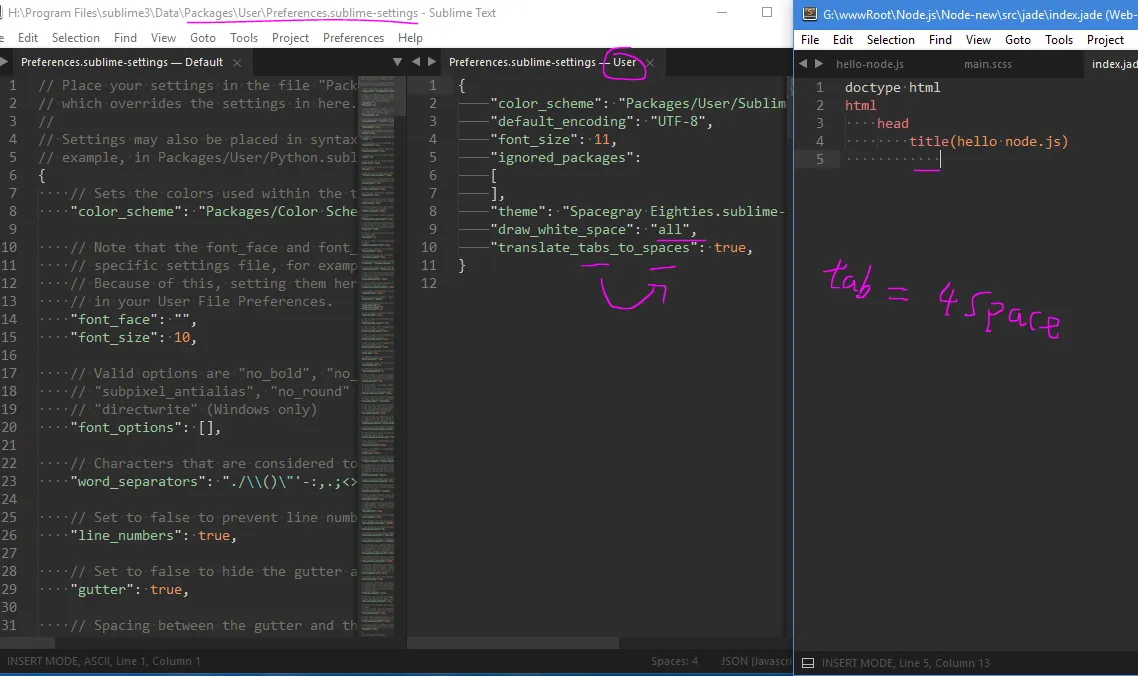Click the "ignored_packages" key in the User settings

coord(562,158)
